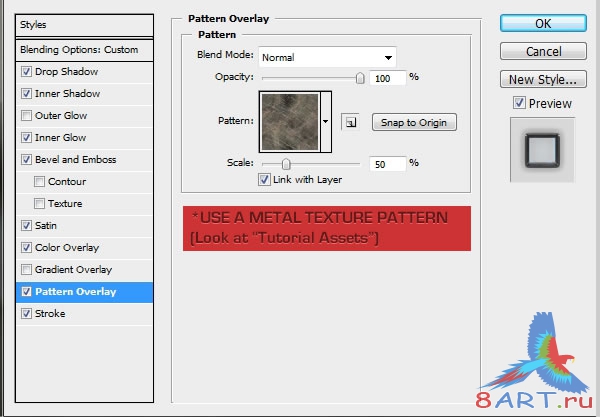Open Satin settings
The image size is (600, 417).
[46, 225]
